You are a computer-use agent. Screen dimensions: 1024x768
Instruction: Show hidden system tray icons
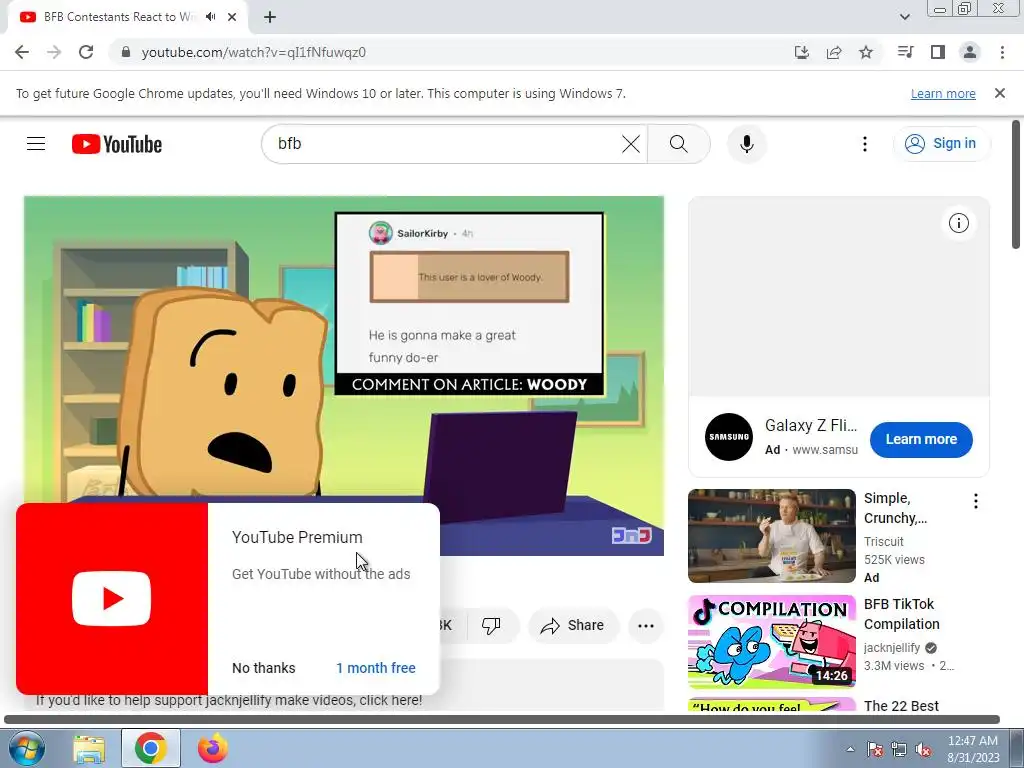[x=850, y=749]
